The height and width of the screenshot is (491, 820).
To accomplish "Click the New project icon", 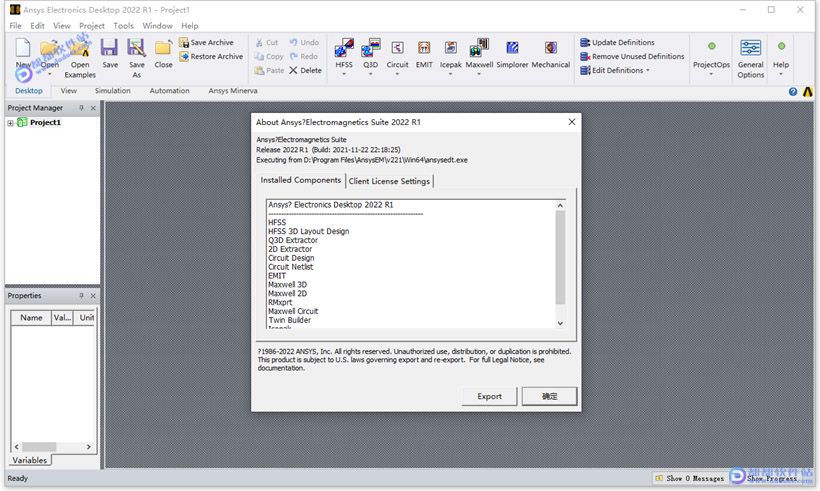I will pos(23,48).
